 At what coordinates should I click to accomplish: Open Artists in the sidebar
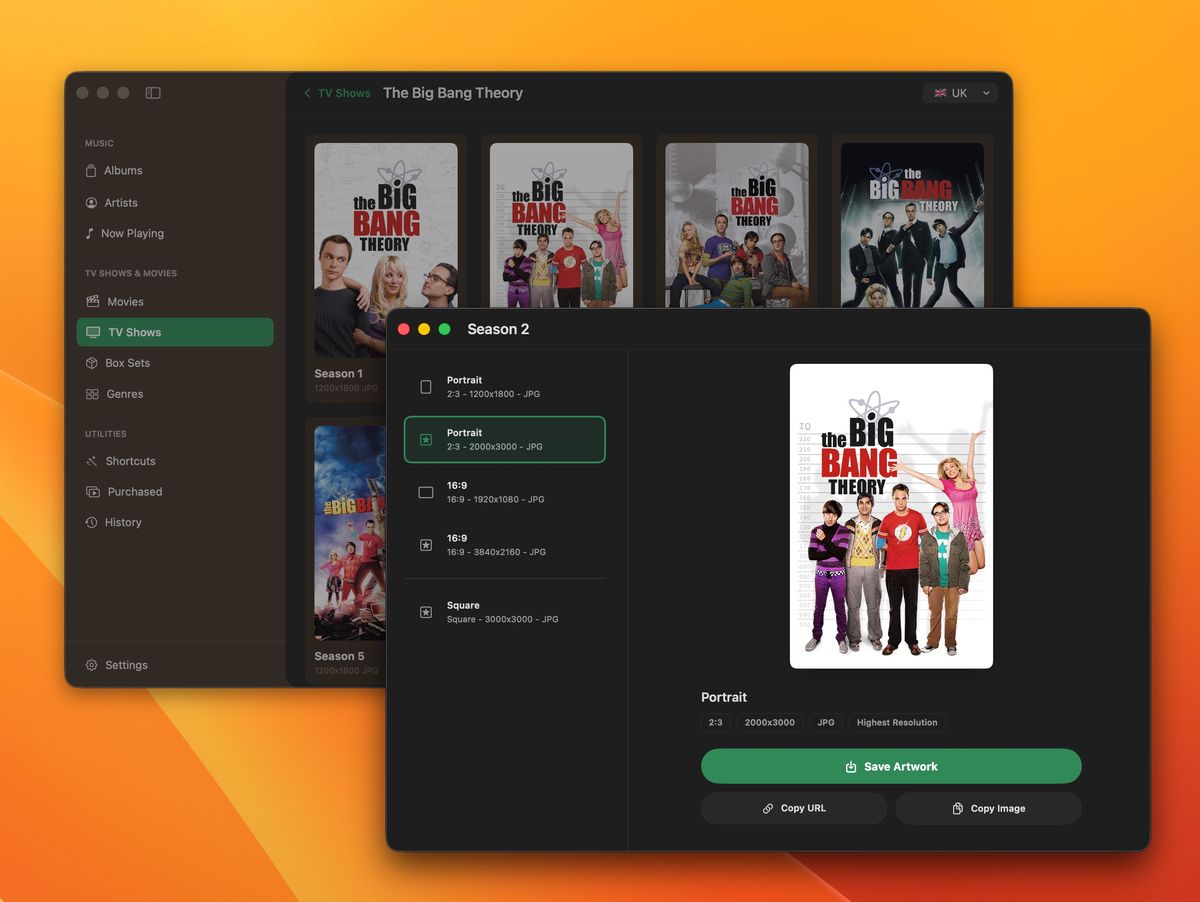click(x=175, y=203)
